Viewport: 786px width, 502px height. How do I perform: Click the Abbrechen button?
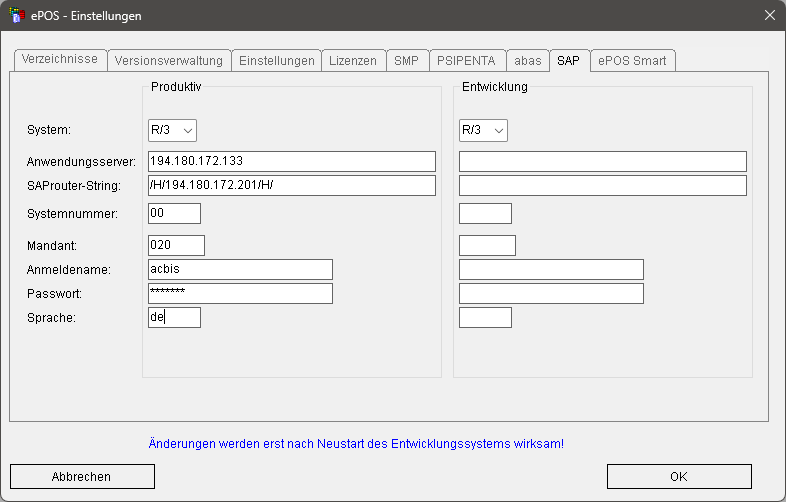(82, 476)
